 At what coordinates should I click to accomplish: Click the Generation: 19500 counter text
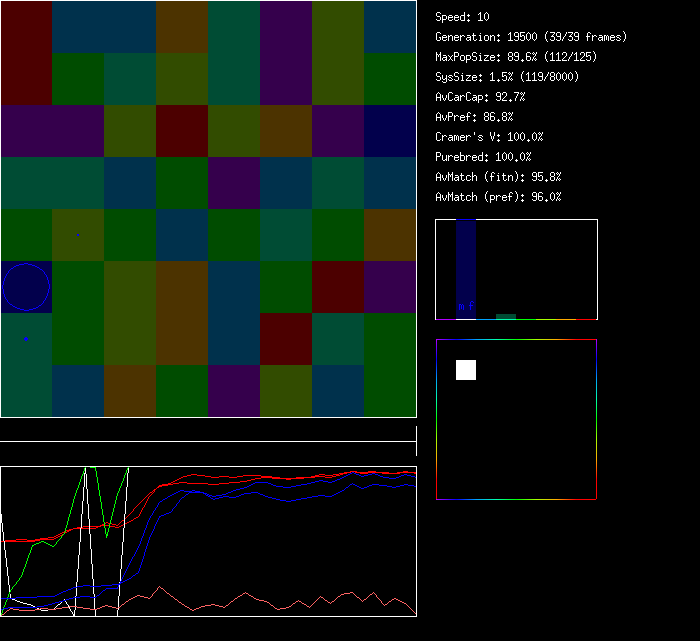pyautogui.click(x=531, y=37)
